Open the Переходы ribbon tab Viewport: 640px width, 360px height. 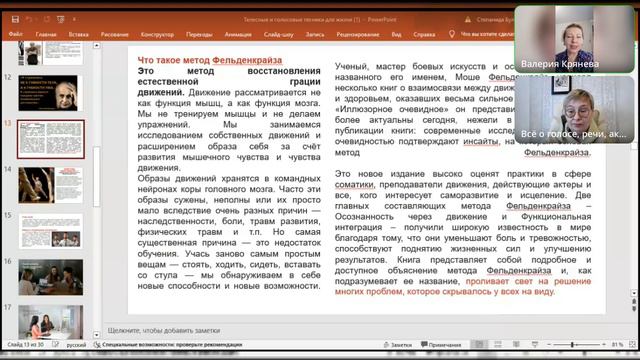point(199,34)
